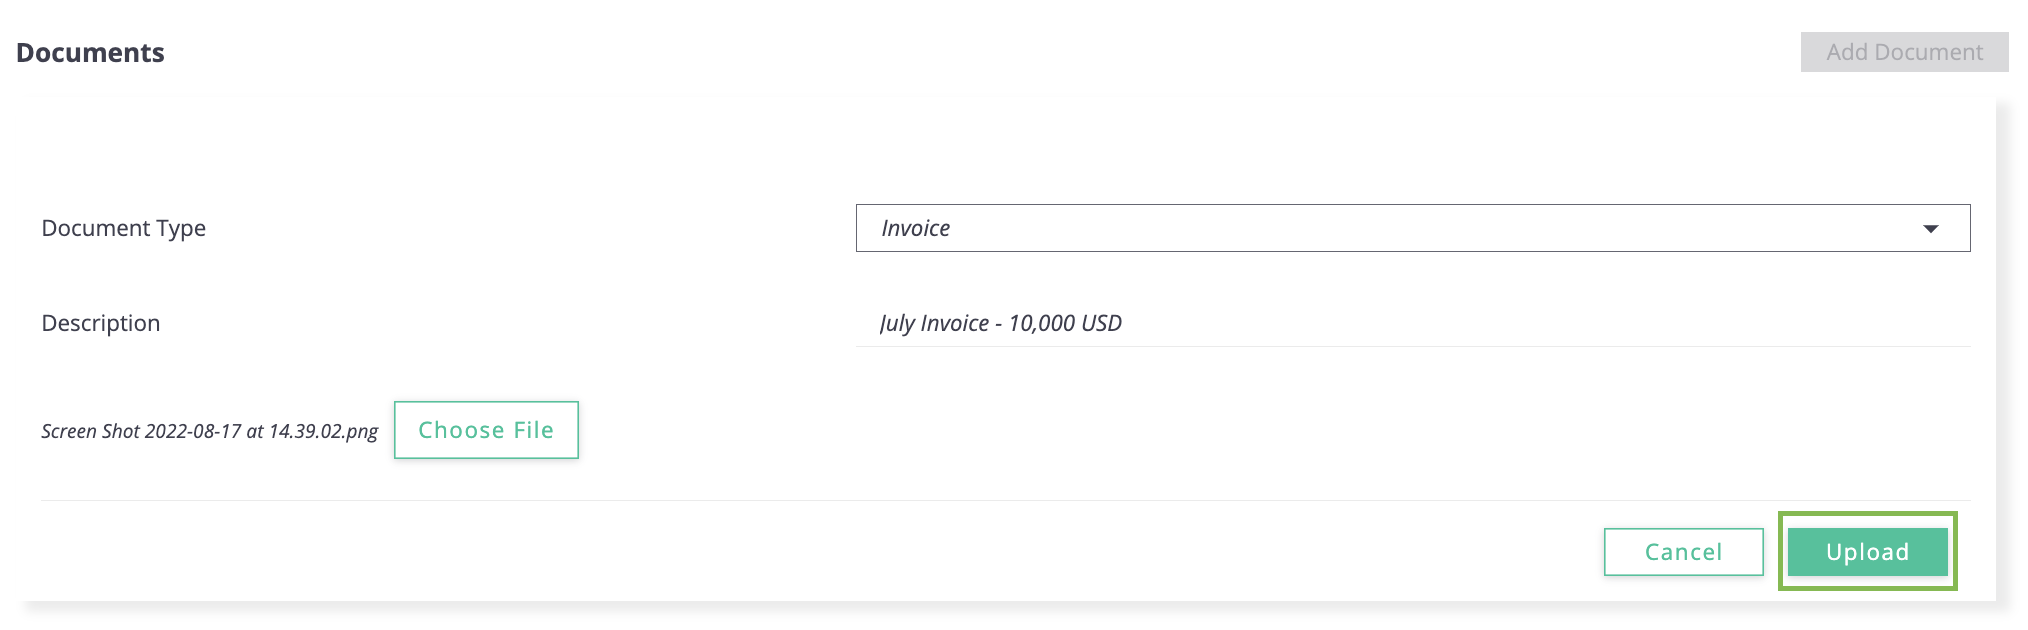2028x630 pixels.
Task: Click the green highlight frame around Upload
Action: point(1867,516)
